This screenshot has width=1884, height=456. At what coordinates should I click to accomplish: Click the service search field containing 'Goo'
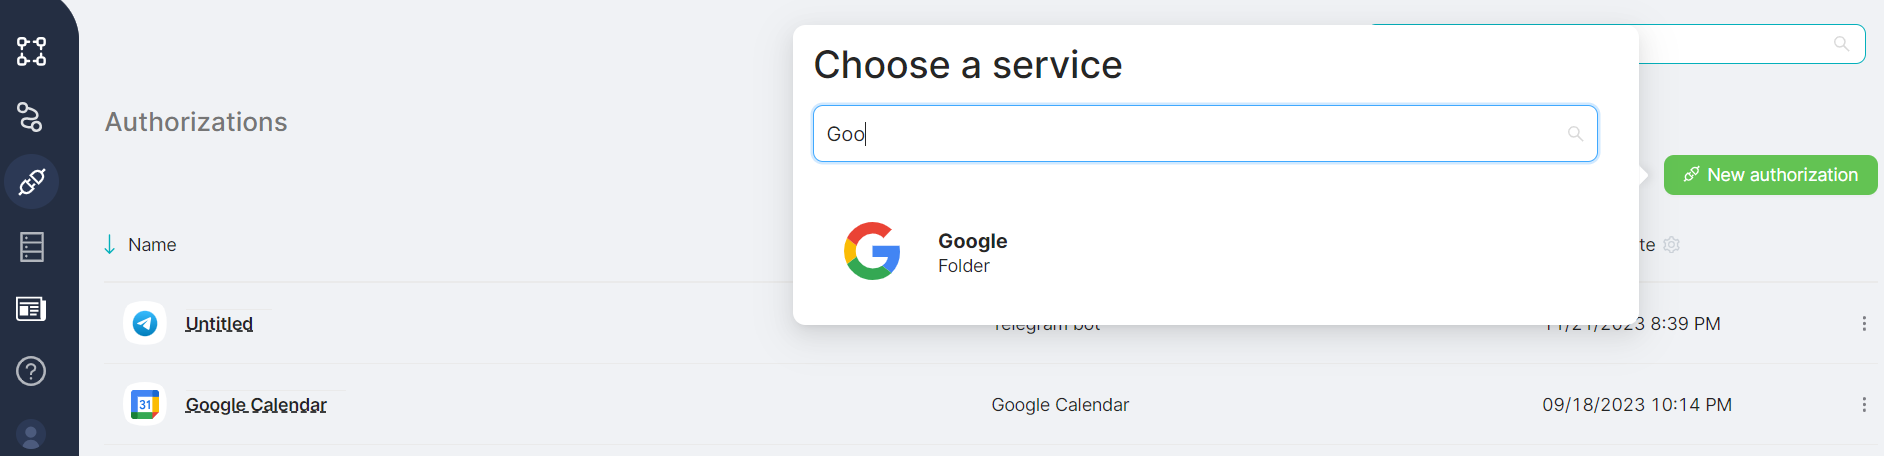pyautogui.click(x=1190, y=134)
